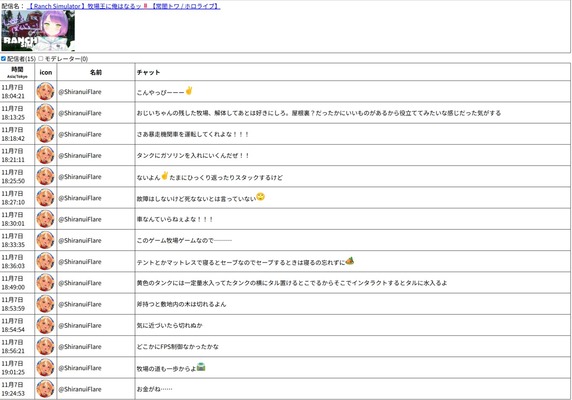Image resolution: width=572 pixels, height=400 pixels.
Task: Click the chat message 車なんていらねぇよな！！！
Action: pos(175,219)
